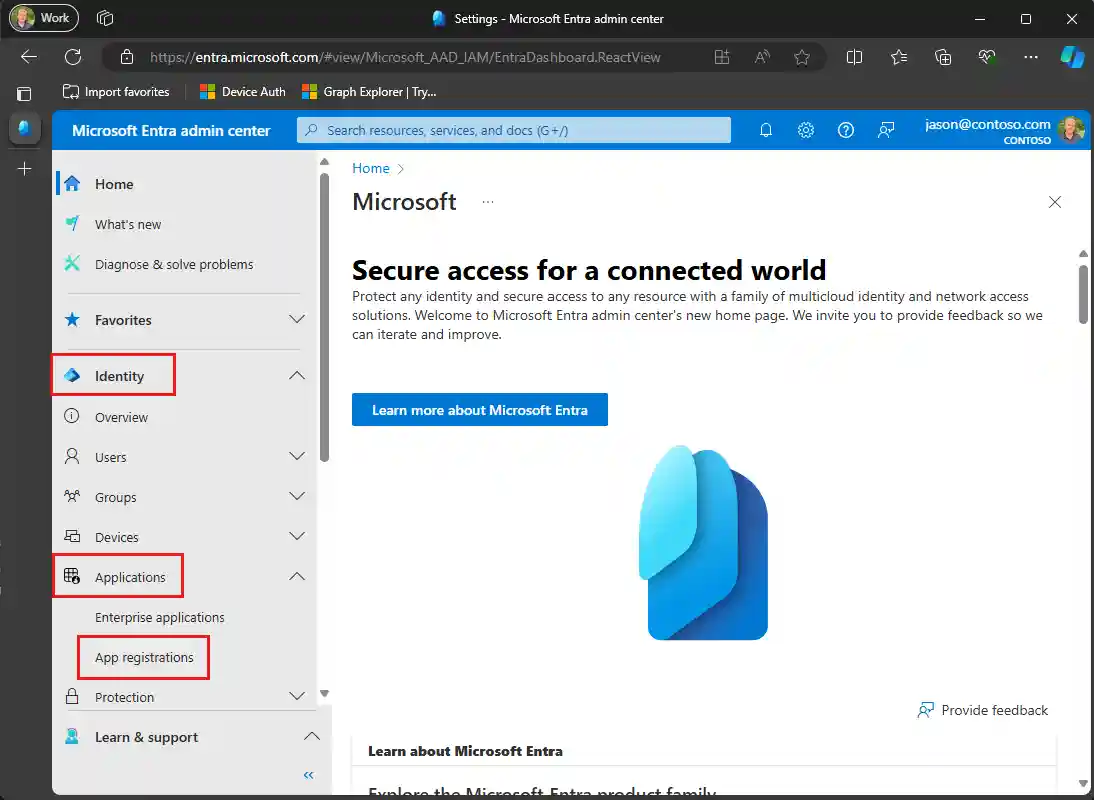Select App registrations in sidebar
This screenshot has width=1094, height=800.
(144, 657)
